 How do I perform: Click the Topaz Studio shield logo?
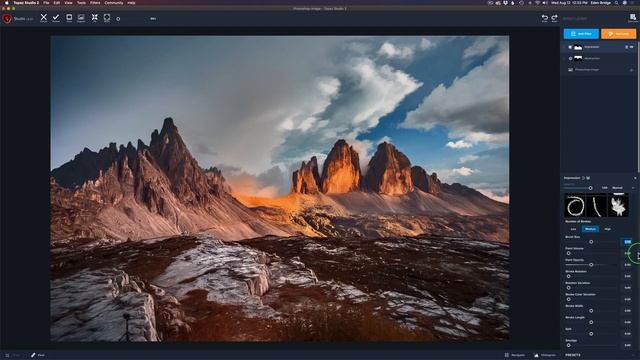coord(7,18)
